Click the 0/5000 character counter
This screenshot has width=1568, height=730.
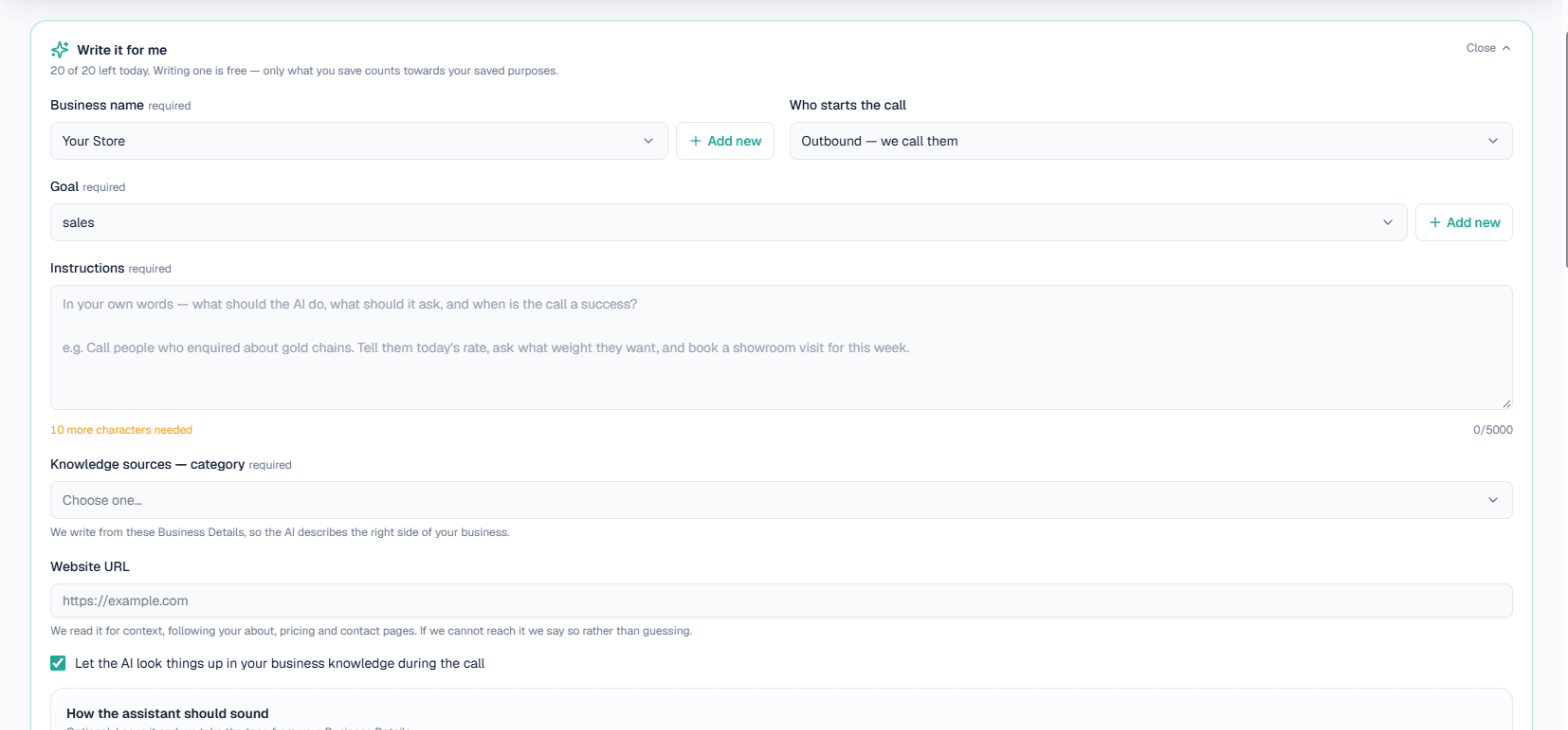(x=1492, y=430)
